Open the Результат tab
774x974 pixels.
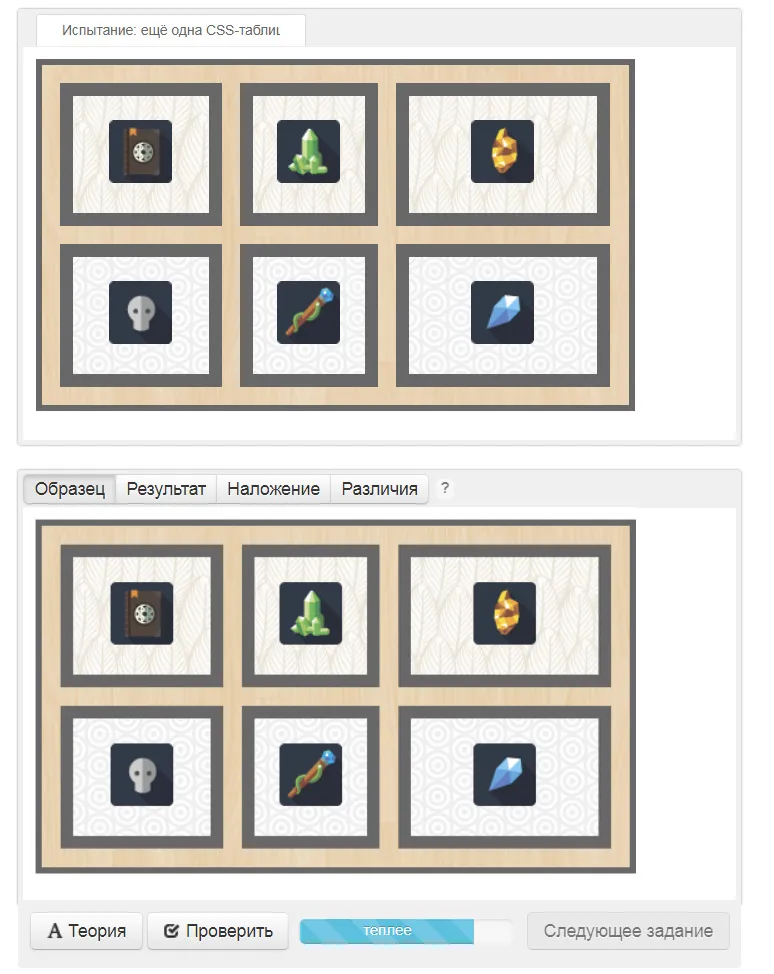pos(166,489)
